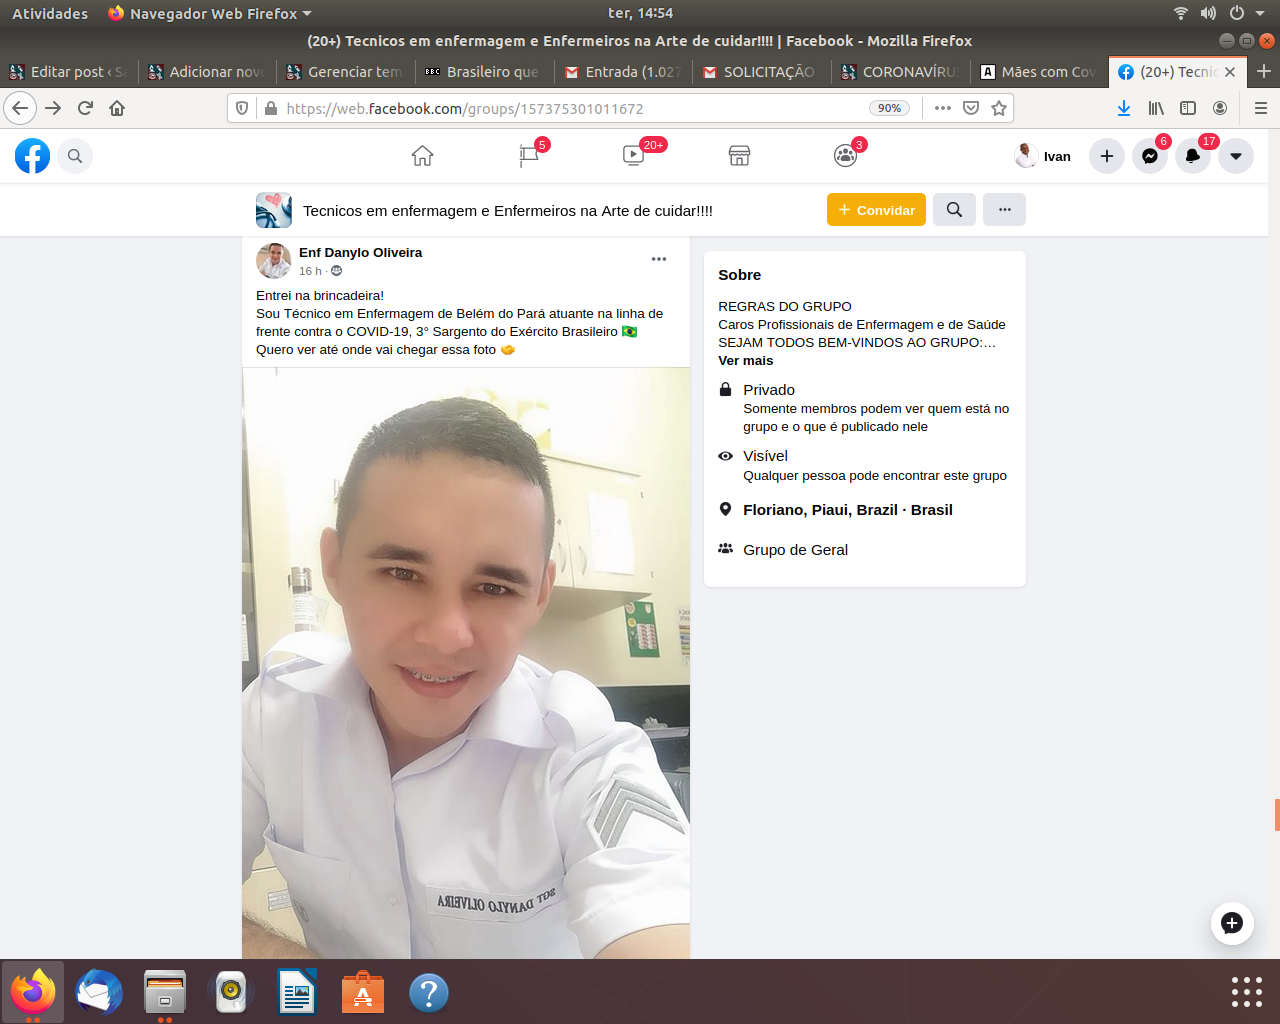Image resolution: width=1280 pixels, height=1024 pixels.
Task: Expand the Facebook account dropdown arrow
Action: [x=1236, y=156]
